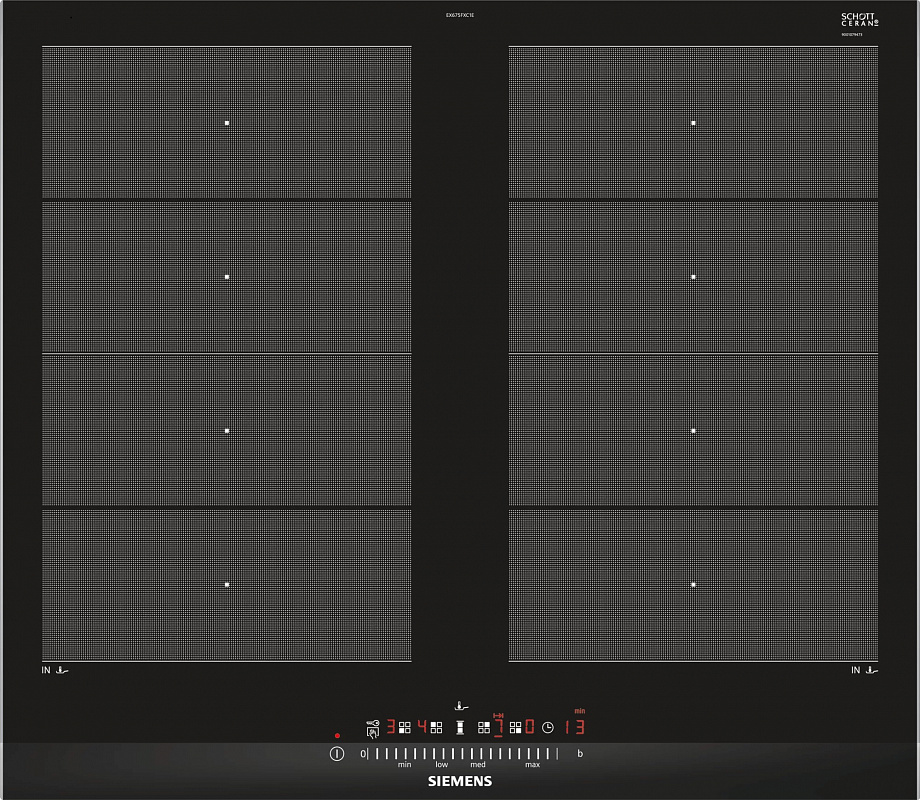Image resolution: width=920 pixels, height=800 pixels.
Task: Select the zone icon beside red 4
Action: pyautogui.click(x=437, y=727)
